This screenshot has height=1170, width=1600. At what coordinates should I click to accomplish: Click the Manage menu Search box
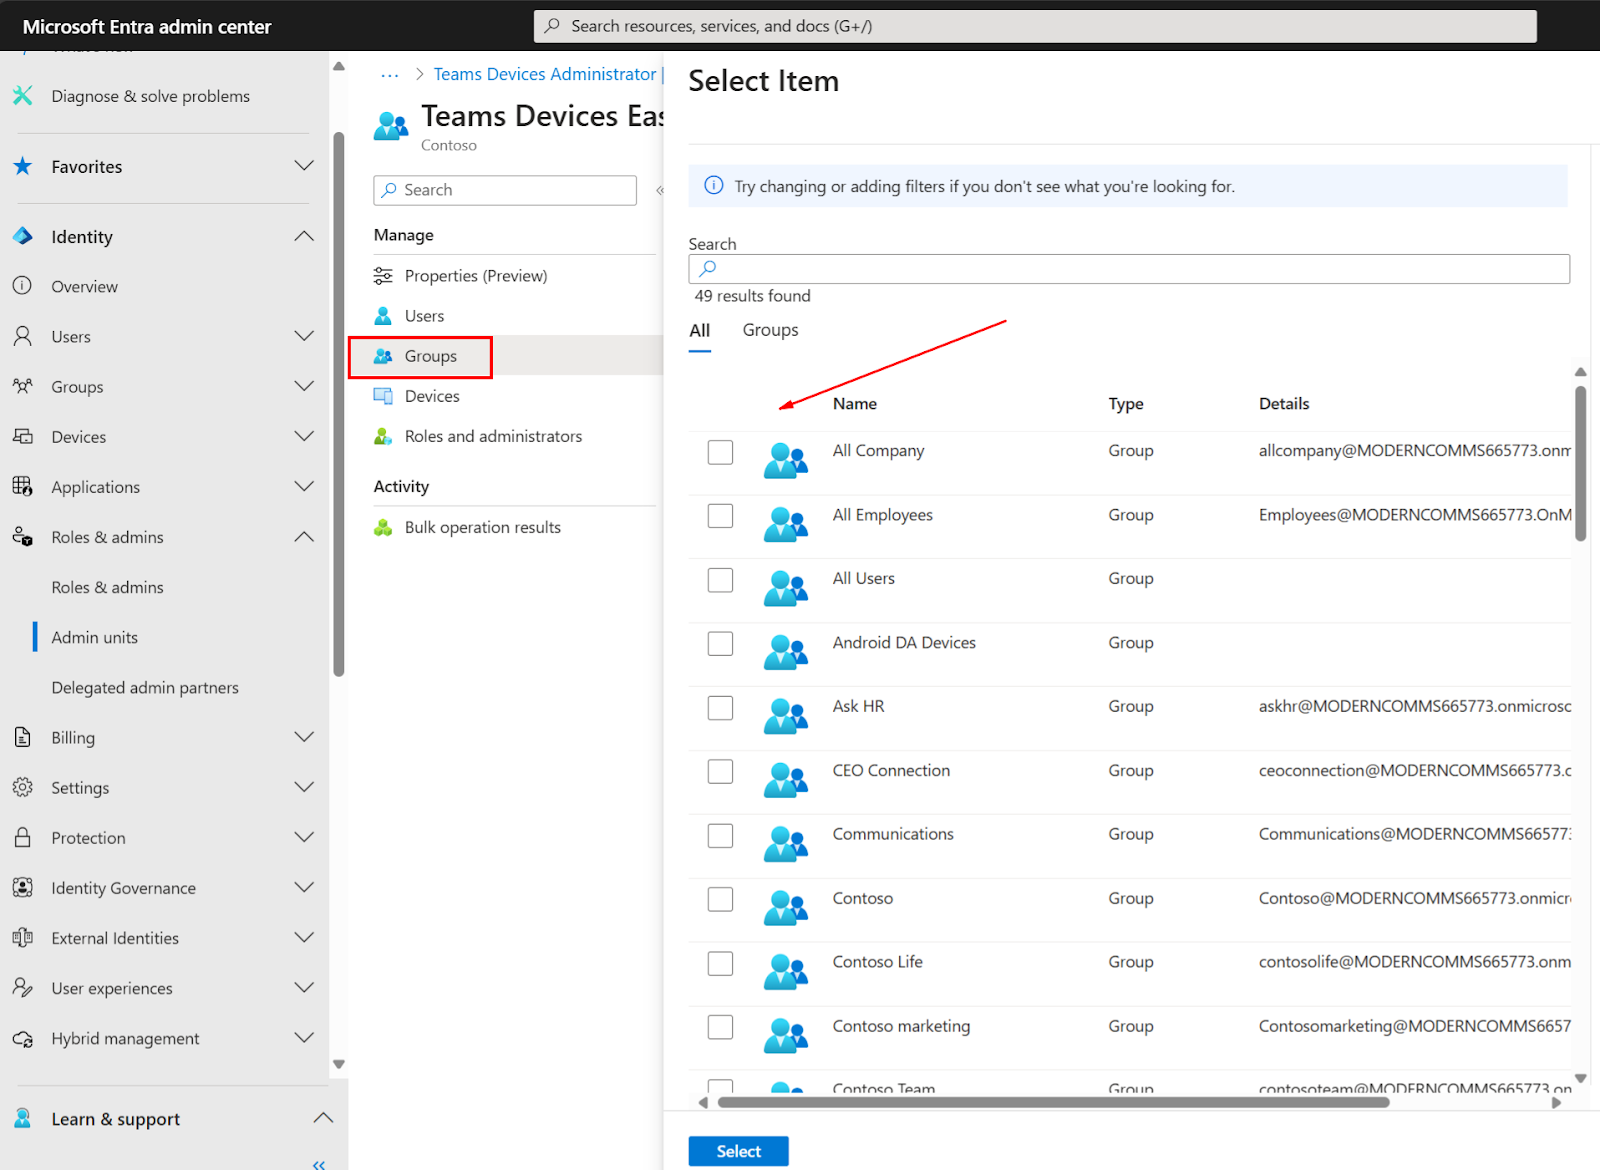click(505, 190)
